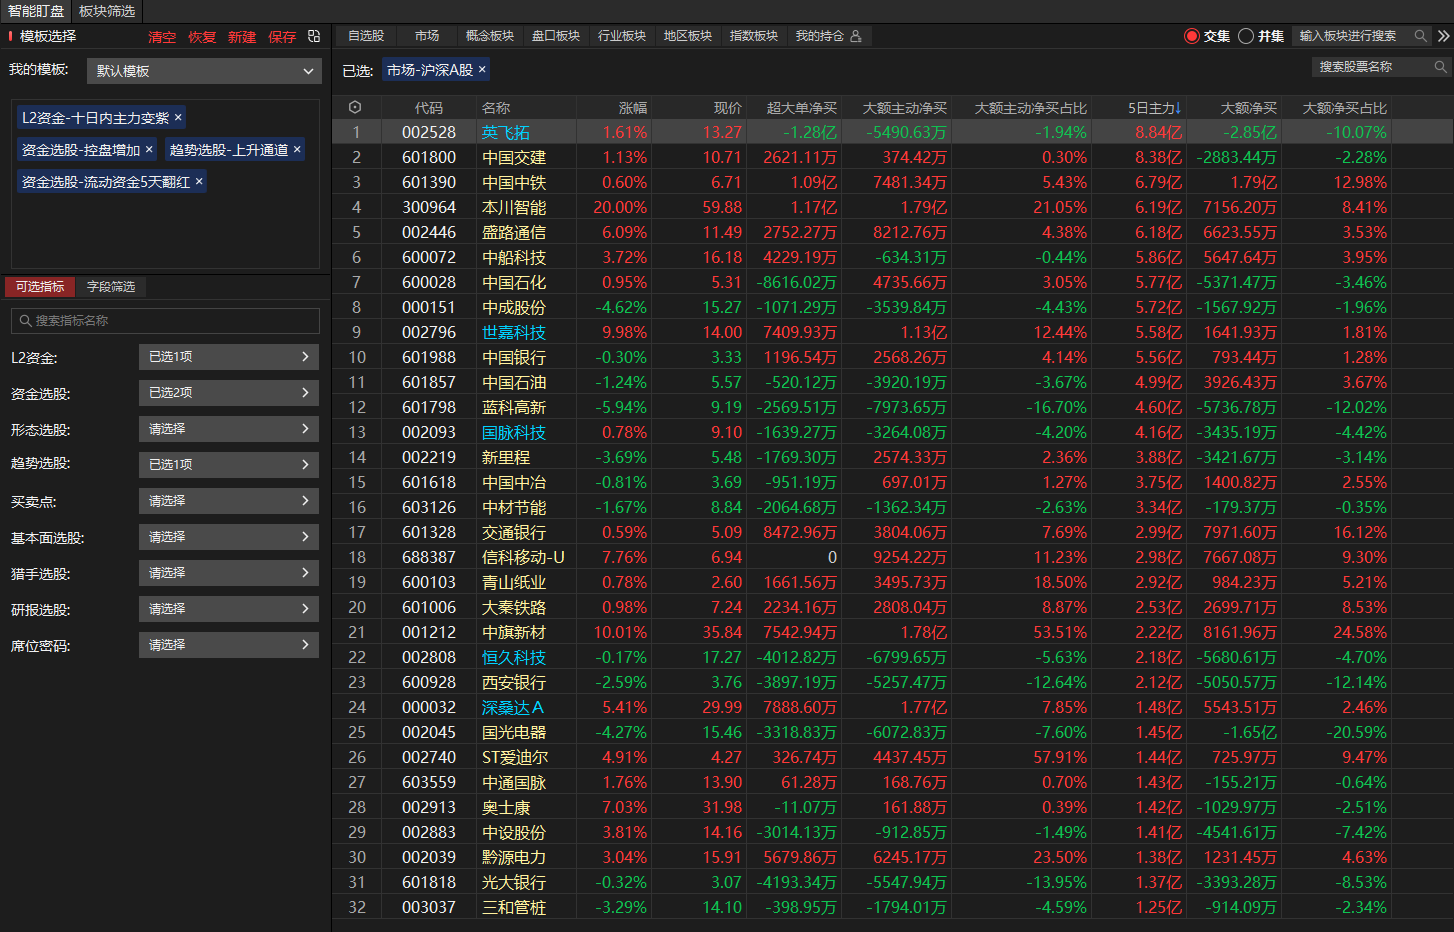The image size is (1454, 932).
Task: Open the 盘口板块 tab
Action: coord(556,36)
